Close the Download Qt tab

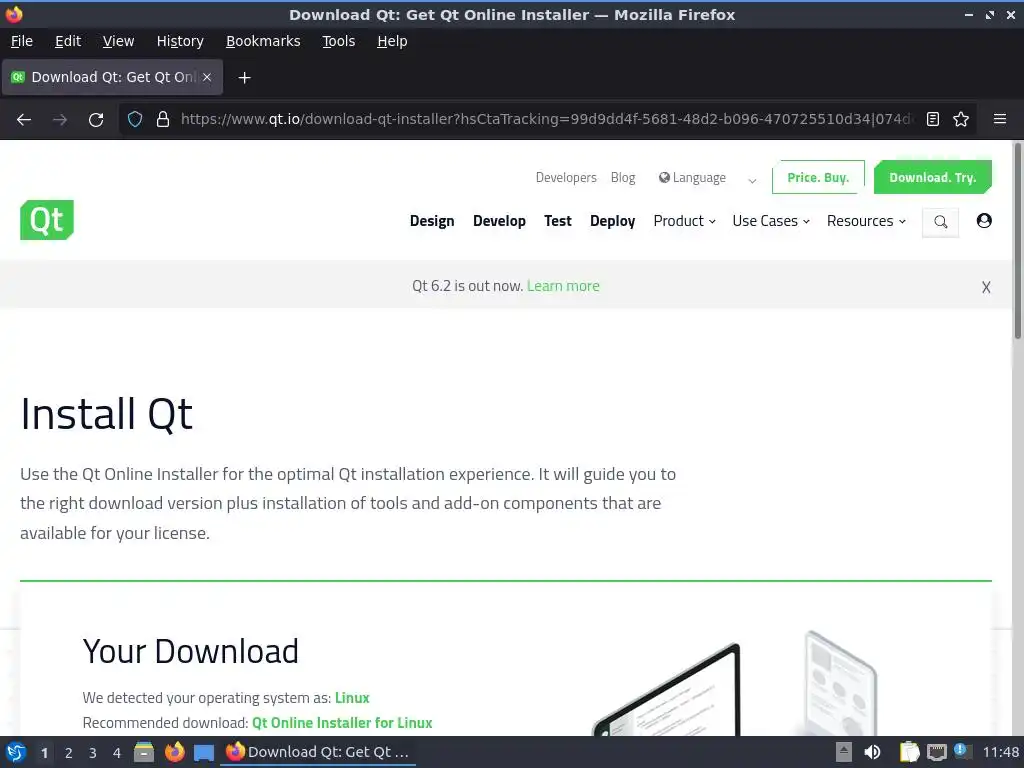[x=207, y=77]
